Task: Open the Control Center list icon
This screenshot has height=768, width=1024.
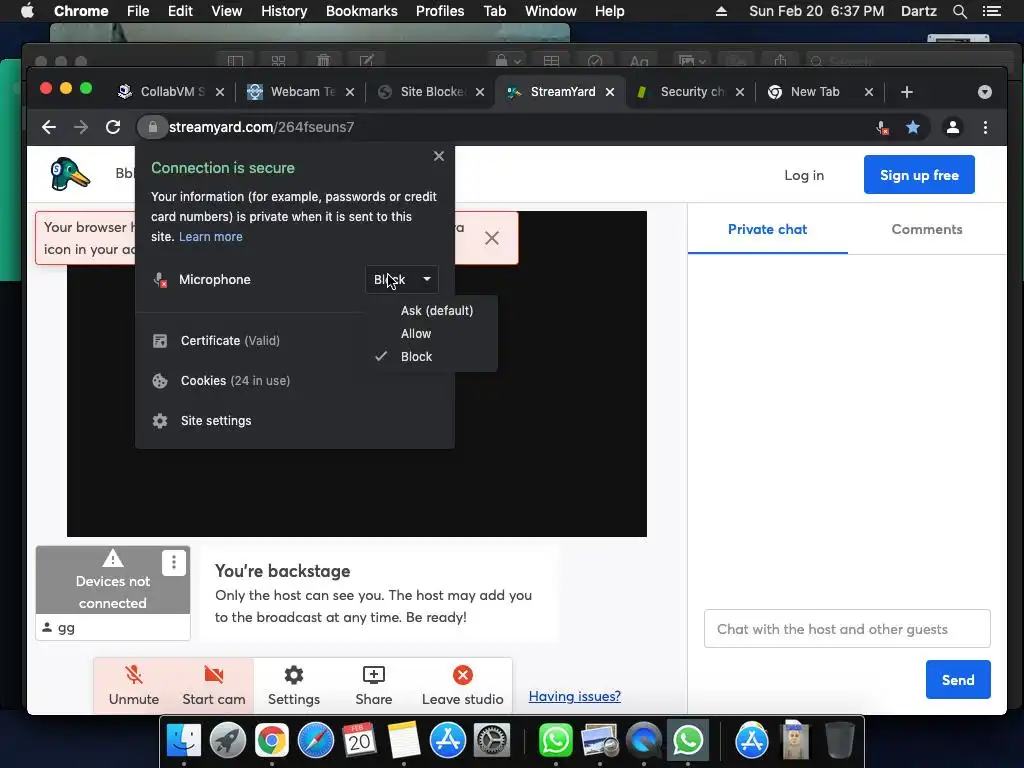Action: pyautogui.click(x=992, y=11)
